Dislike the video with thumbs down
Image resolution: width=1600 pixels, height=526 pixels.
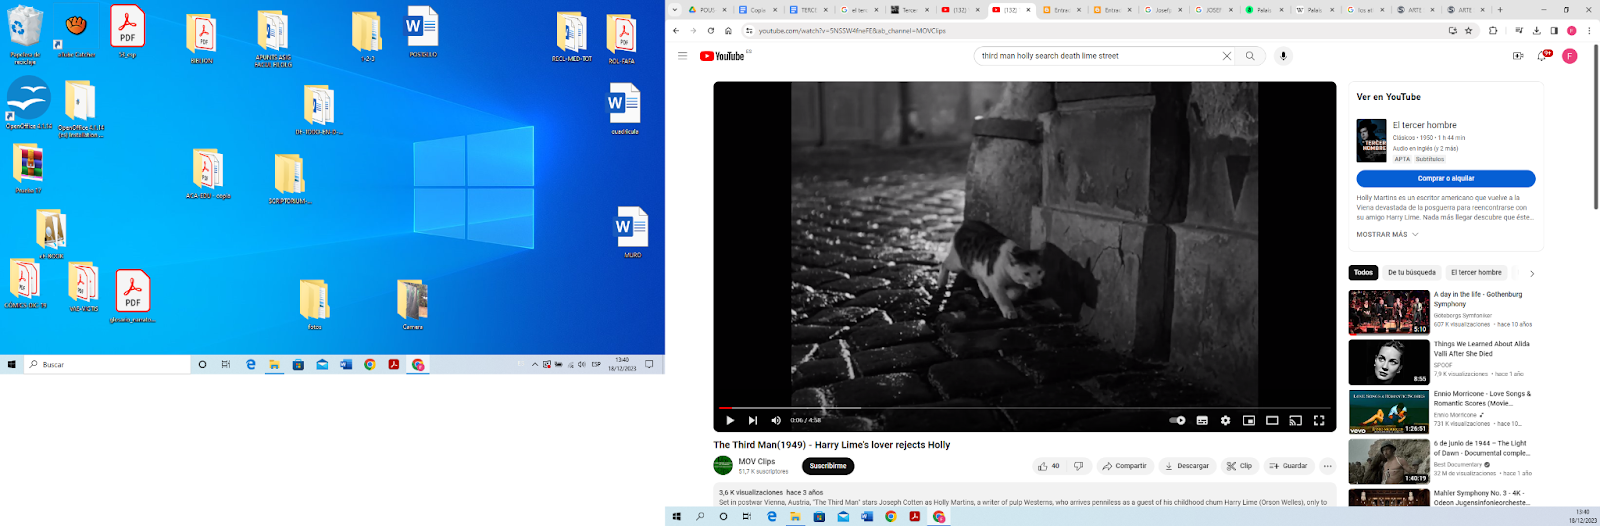click(x=1078, y=466)
